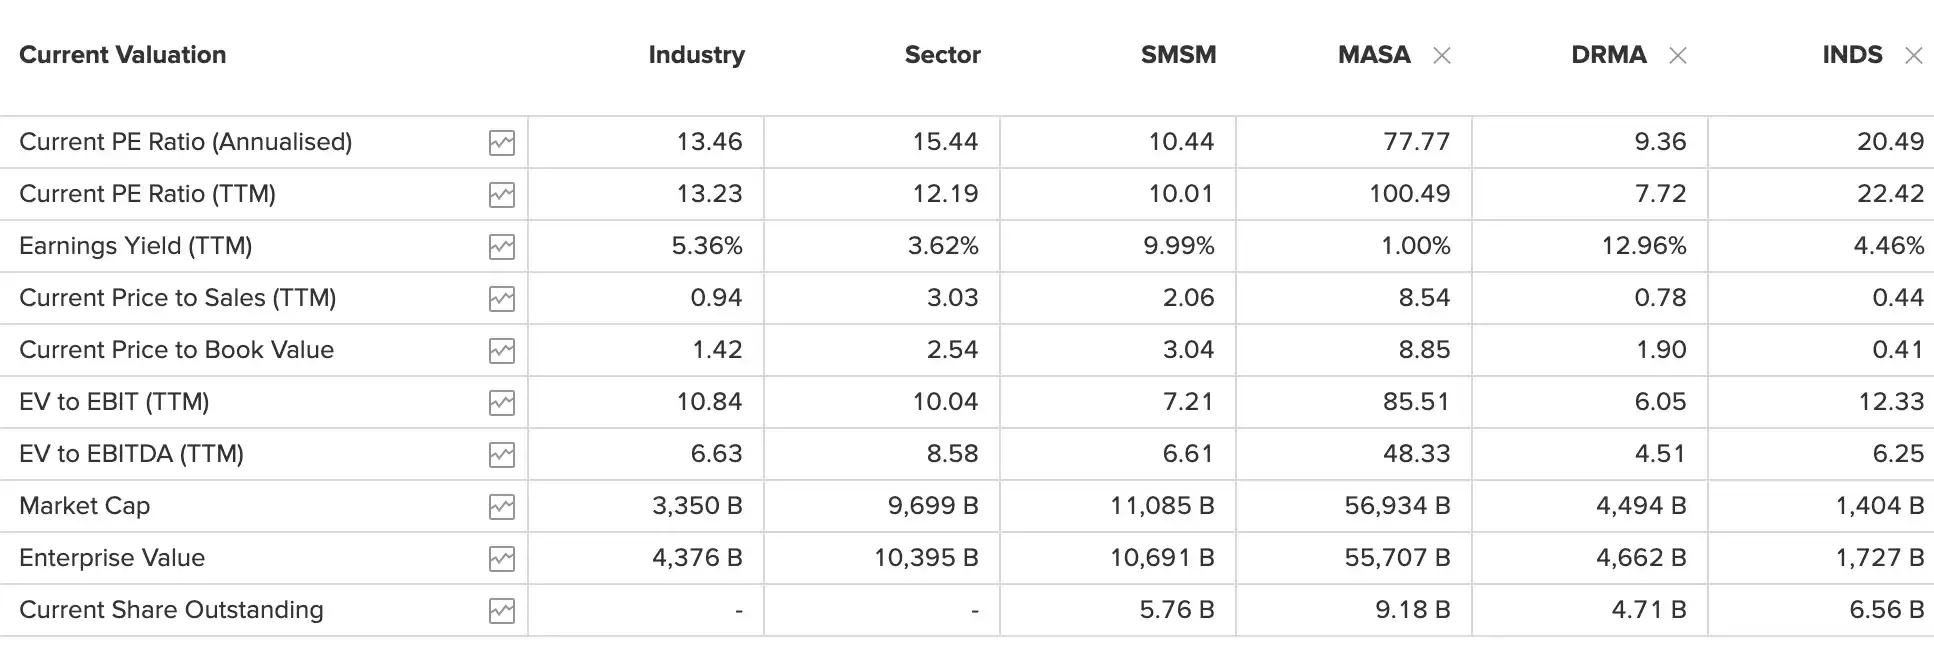Click the DRMA ticker header
1934x646 pixels.
[x=1608, y=55]
